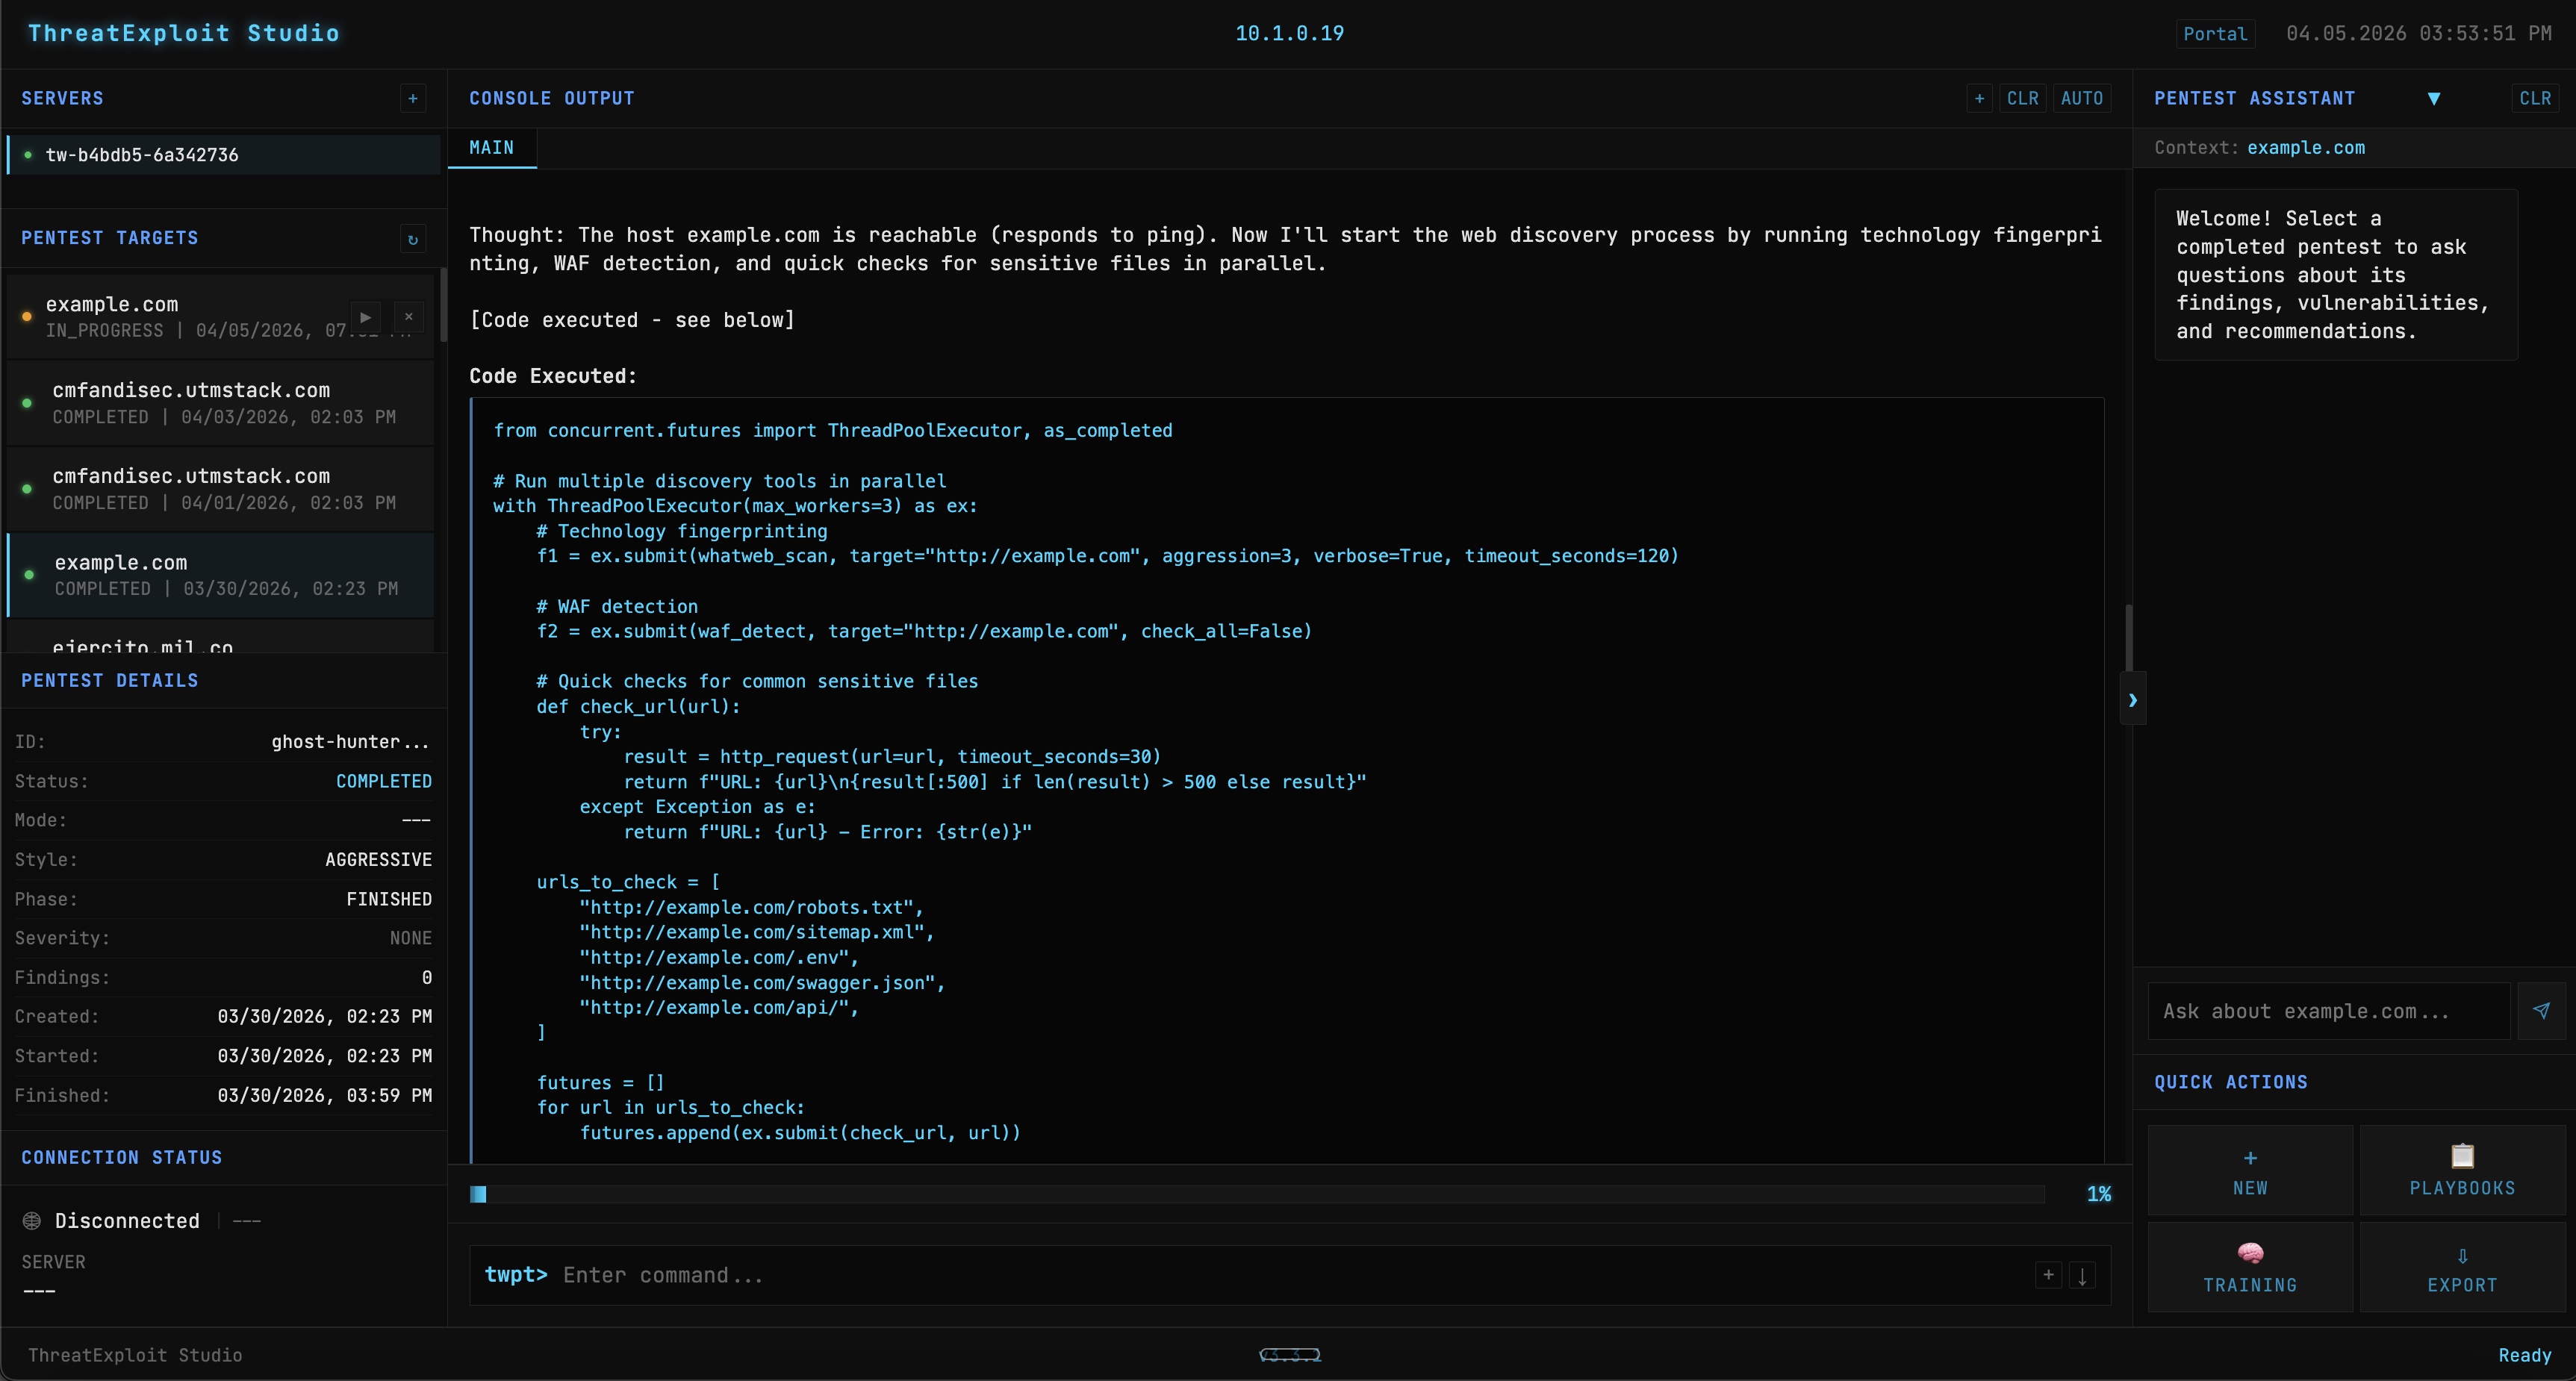Switch to the MAIN console tab

point(492,148)
